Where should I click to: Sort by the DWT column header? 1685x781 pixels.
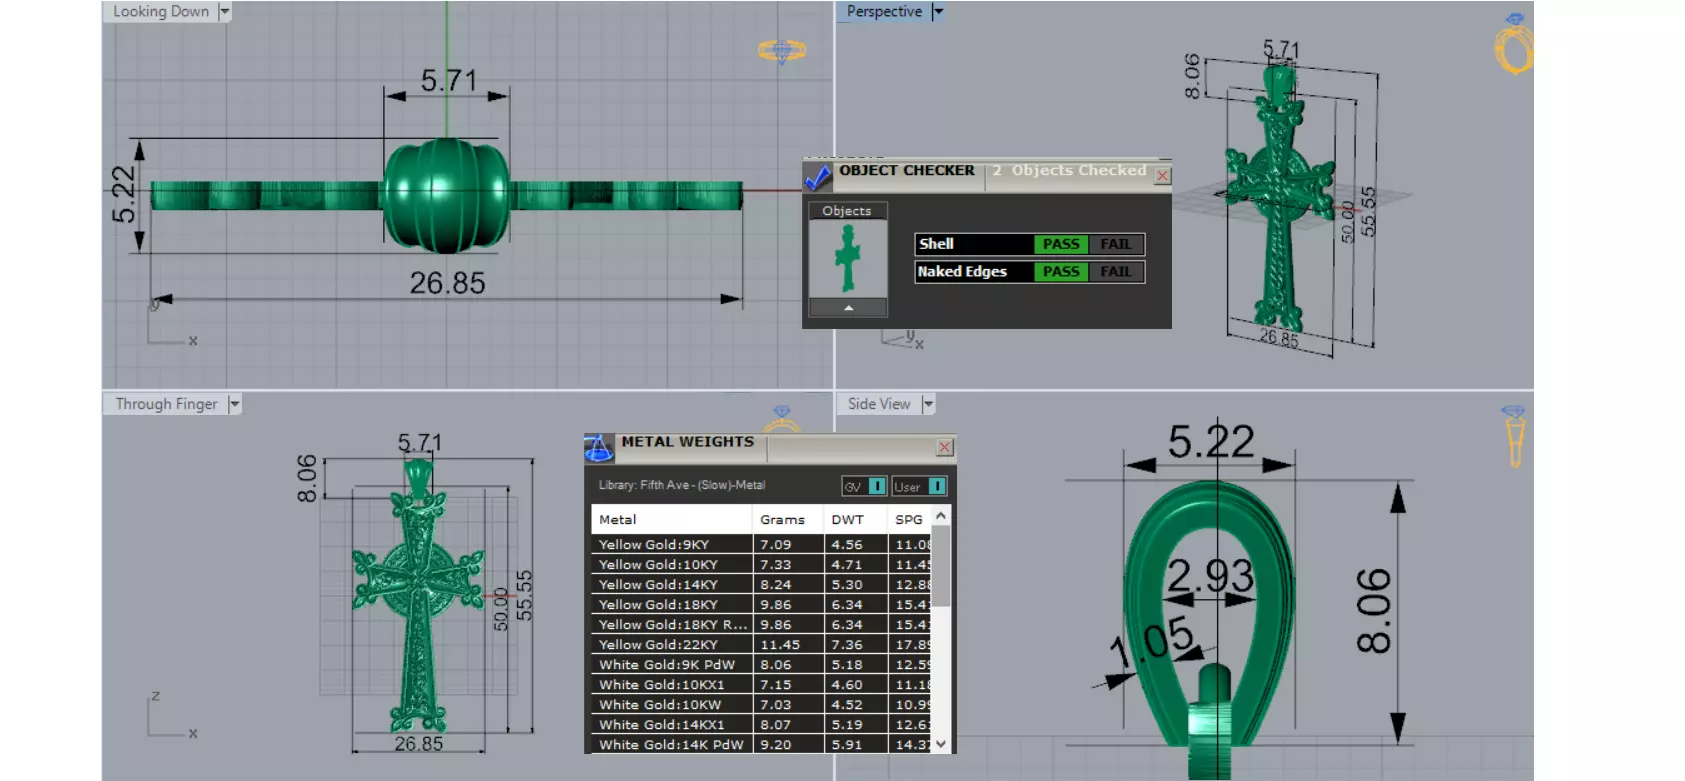tap(855, 519)
